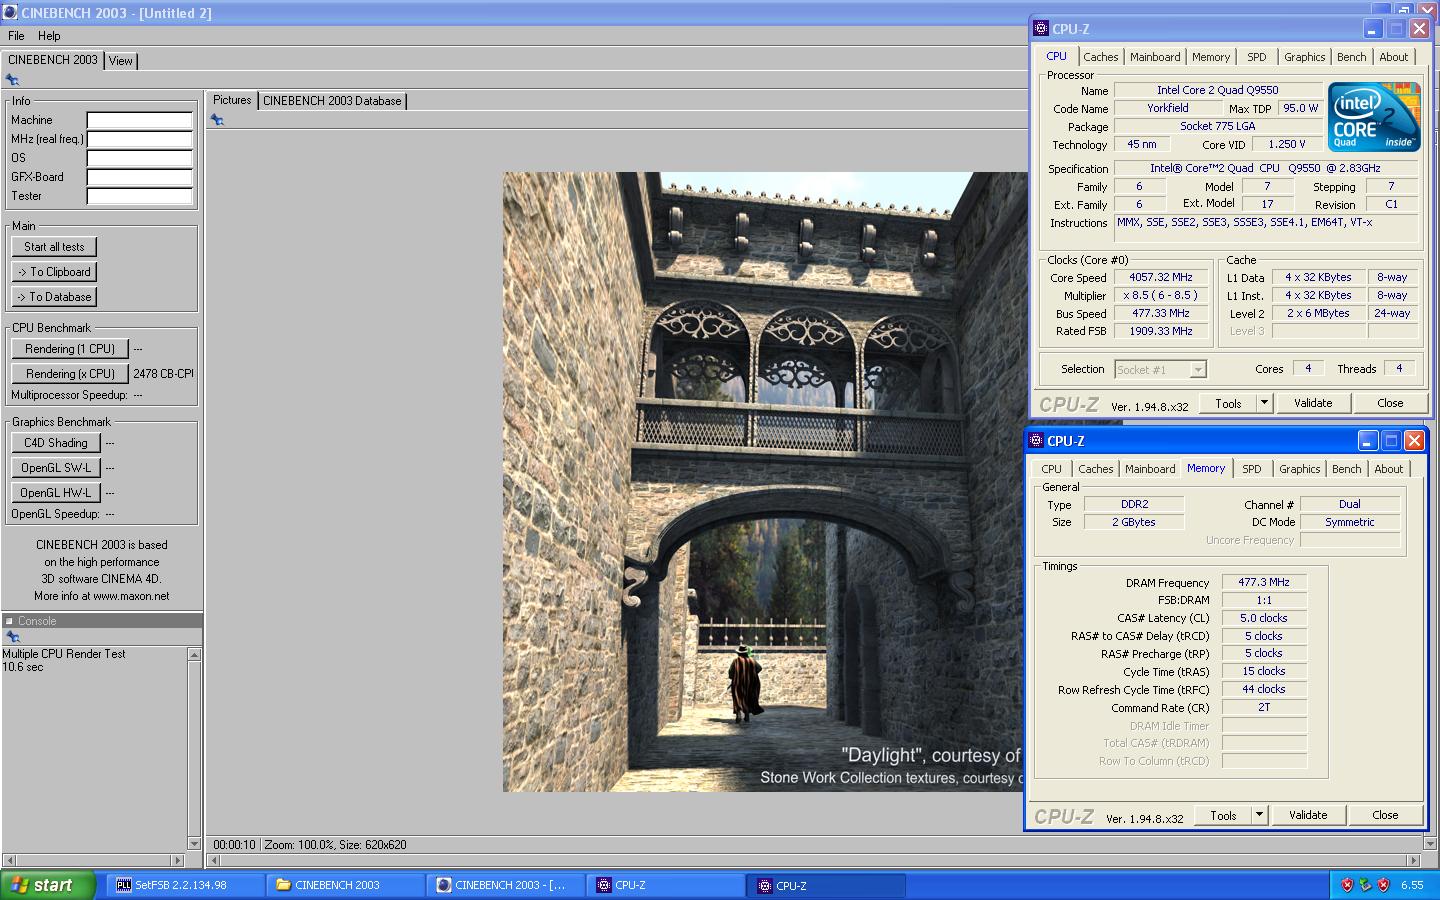This screenshot has width=1440, height=900.
Task: Open Bench tab in lower CPU-Z window
Action: (x=1347, y=469)
